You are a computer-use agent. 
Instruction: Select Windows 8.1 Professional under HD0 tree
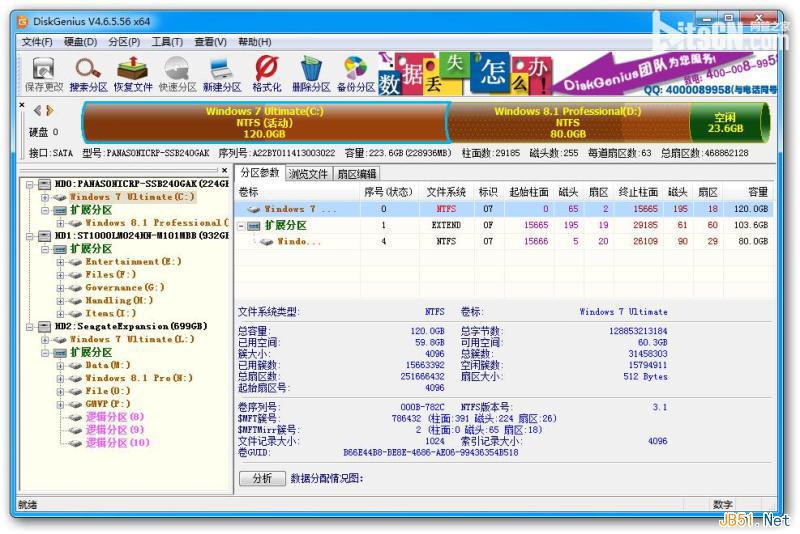[157, 223]
